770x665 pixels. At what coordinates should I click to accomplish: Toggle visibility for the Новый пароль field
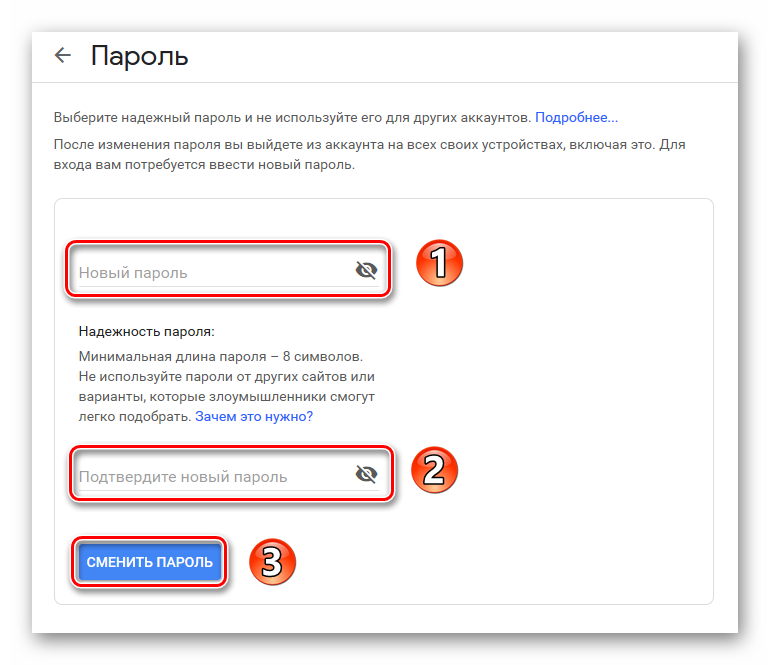click(x=366, y=270)
